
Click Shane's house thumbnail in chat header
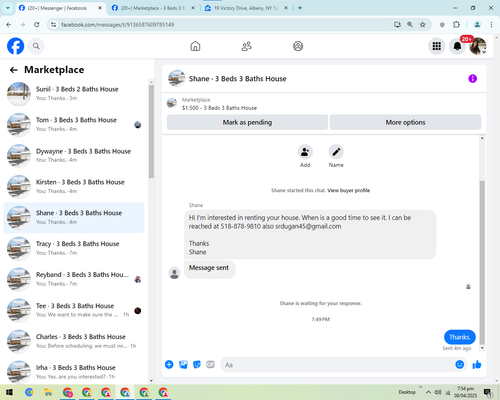[177, 79]
